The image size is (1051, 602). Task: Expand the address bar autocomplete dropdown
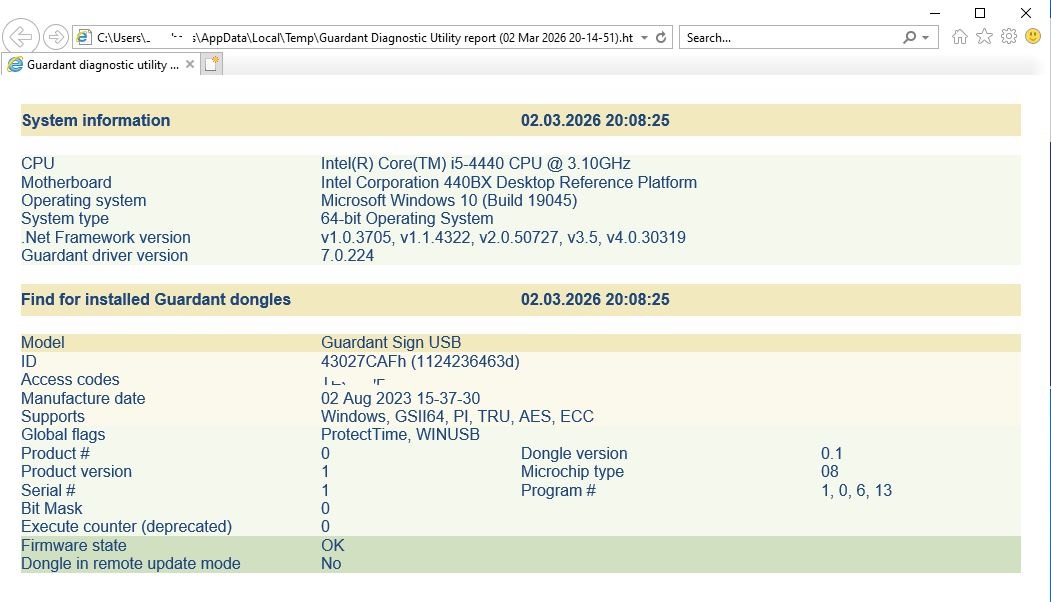click(x=644, y=37)
